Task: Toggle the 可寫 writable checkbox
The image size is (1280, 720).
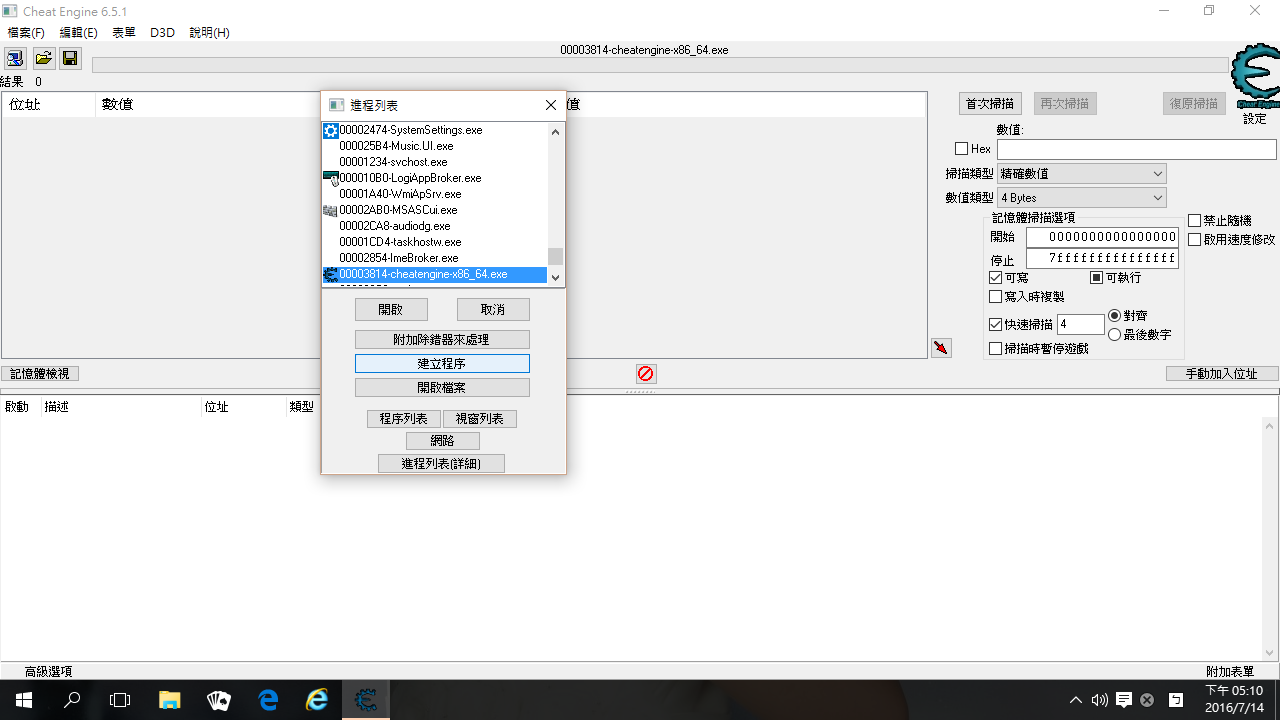Action: click(995, 277)
